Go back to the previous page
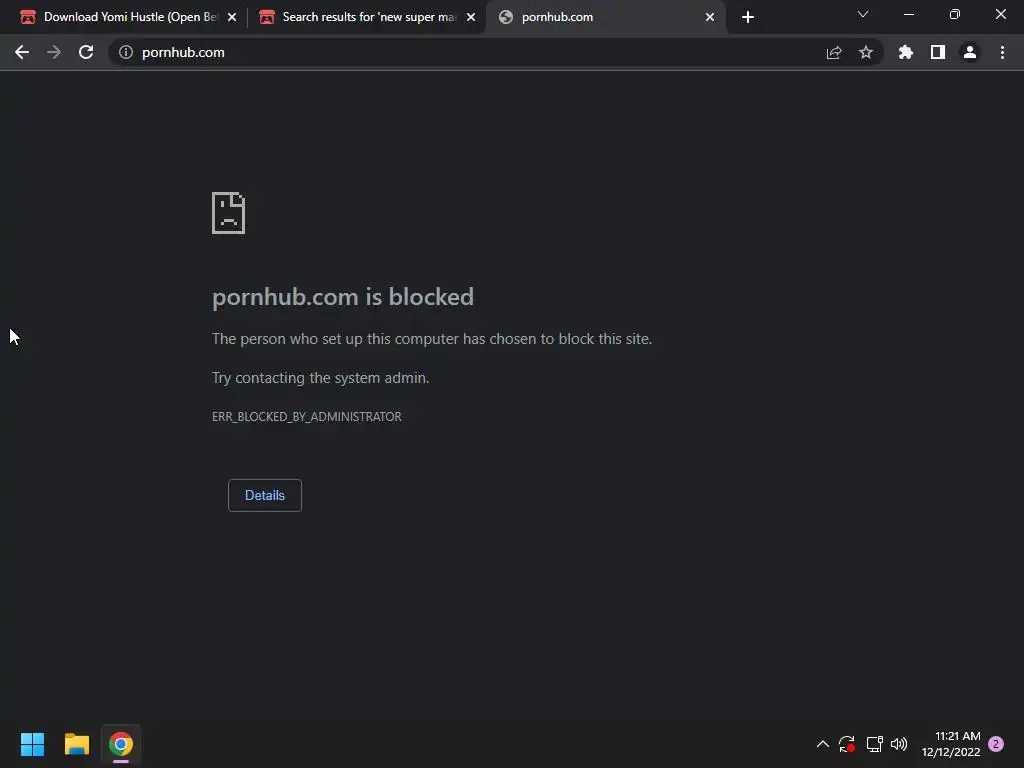Screen dimensions: 1024x768 [x=22, y=52]
